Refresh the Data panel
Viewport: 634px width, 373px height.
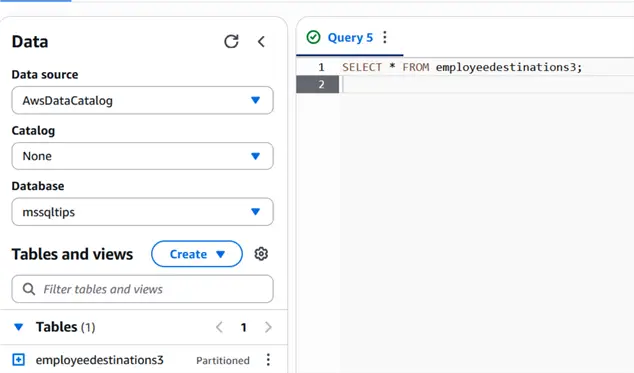(231, 41)
